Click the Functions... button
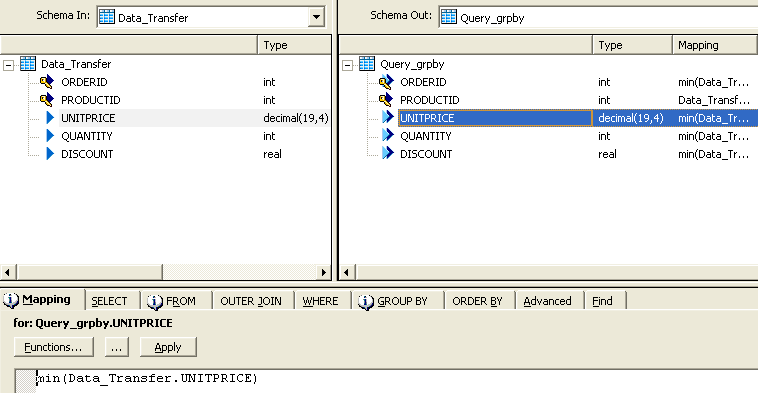 coord(54,347)
